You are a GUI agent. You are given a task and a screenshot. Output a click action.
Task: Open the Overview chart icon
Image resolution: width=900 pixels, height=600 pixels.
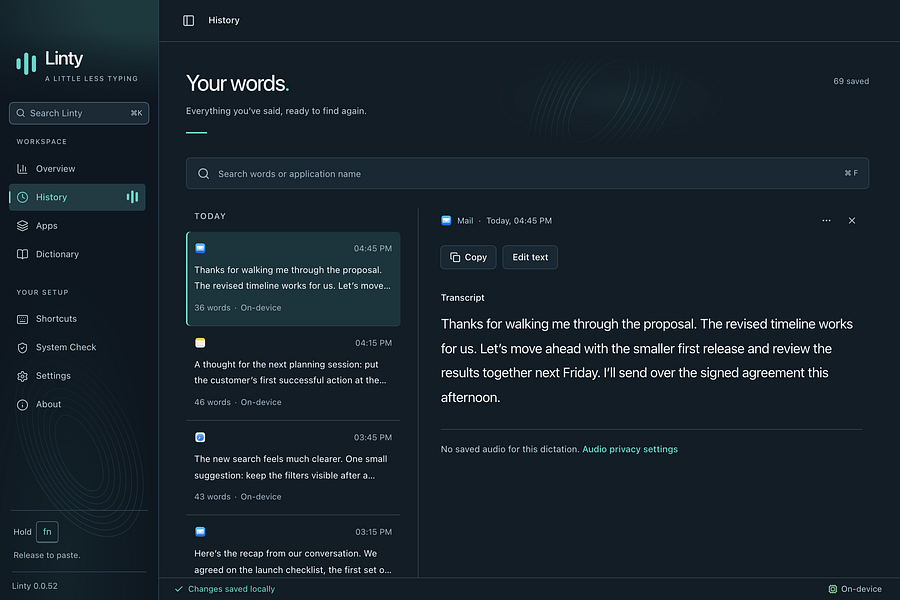(x=22, y=169)
